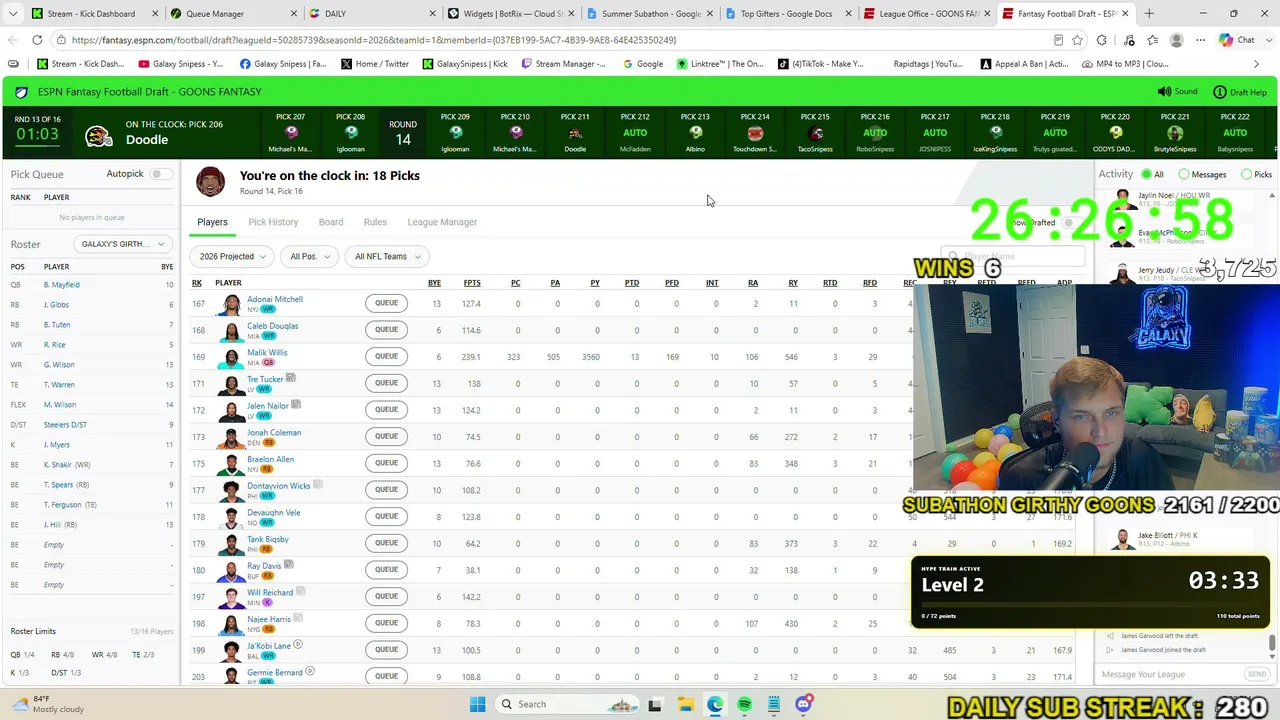This screenshot has width=1280, height=720.
Task: Open a new browser tab
Action: 1149,14
